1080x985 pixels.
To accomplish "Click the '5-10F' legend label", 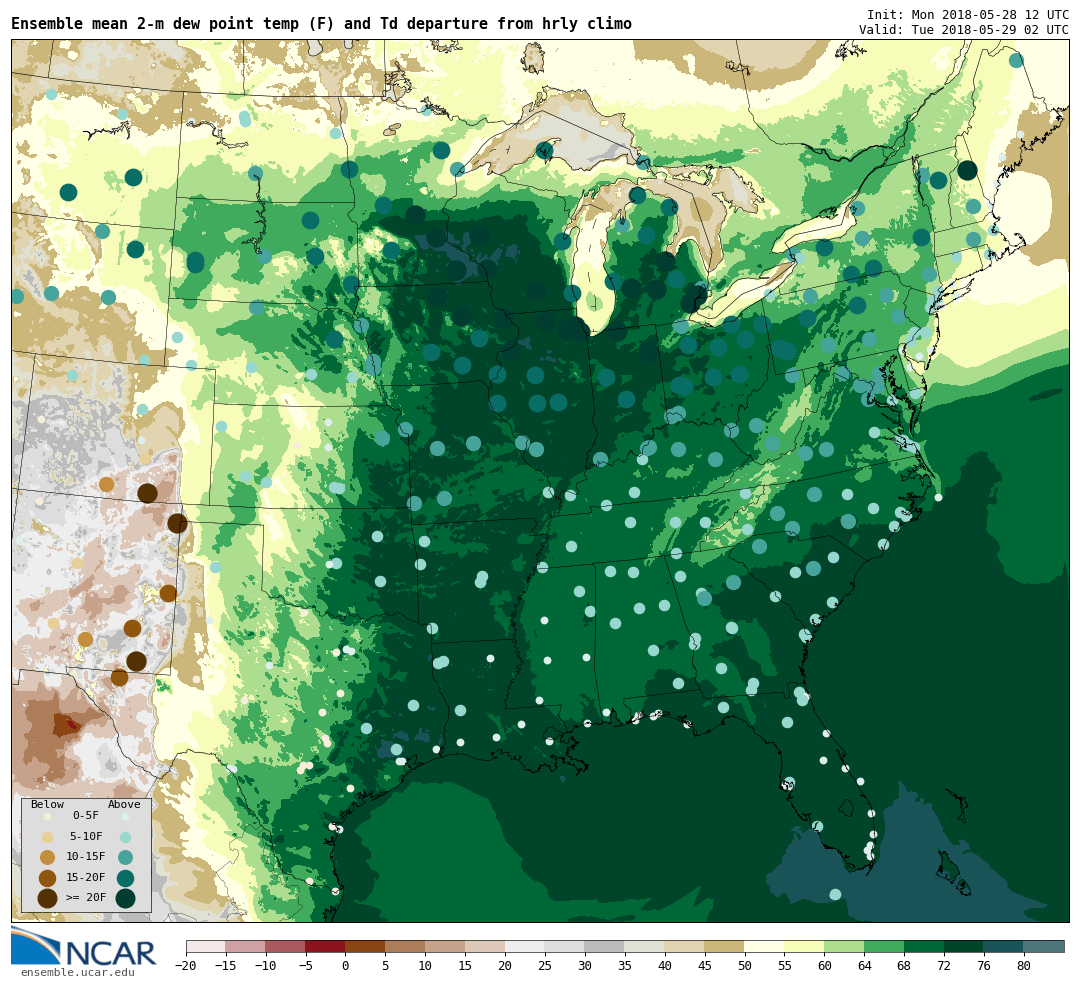I will pyautogui.click(x=86, y=836).
